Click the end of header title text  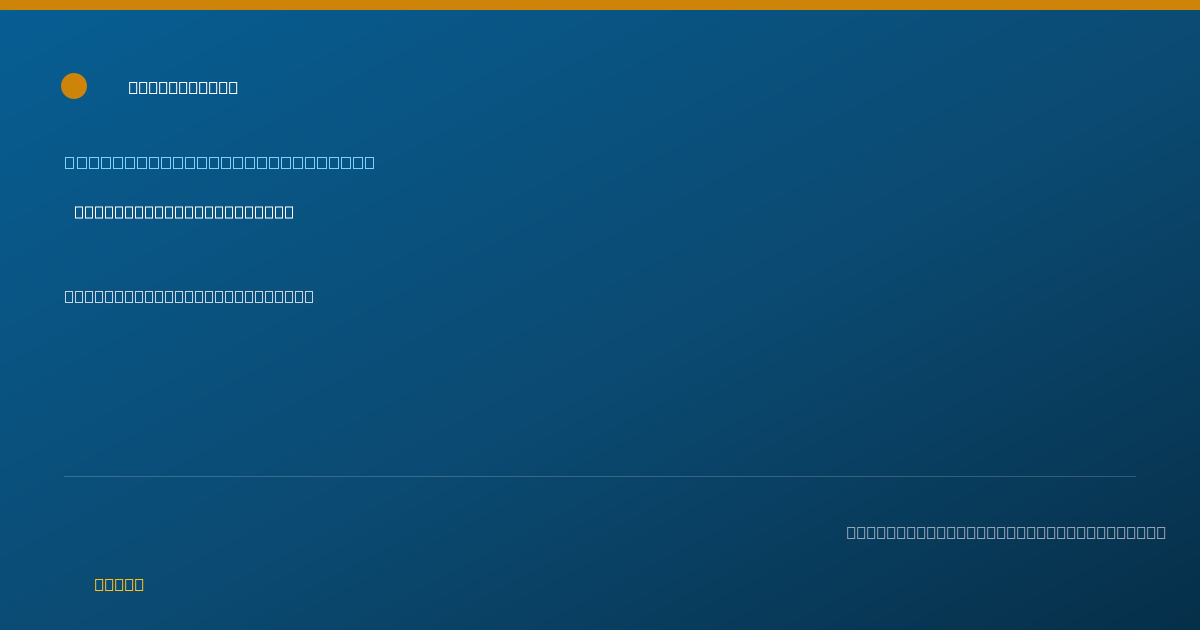click(233, 87)
